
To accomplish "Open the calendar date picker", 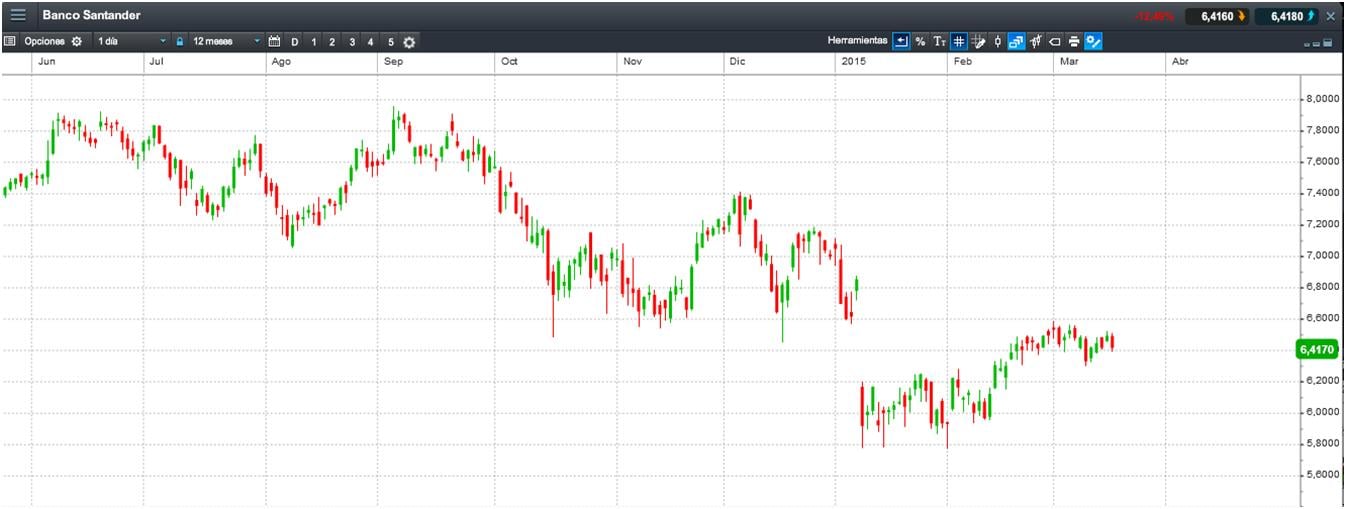I will (275, 41).
